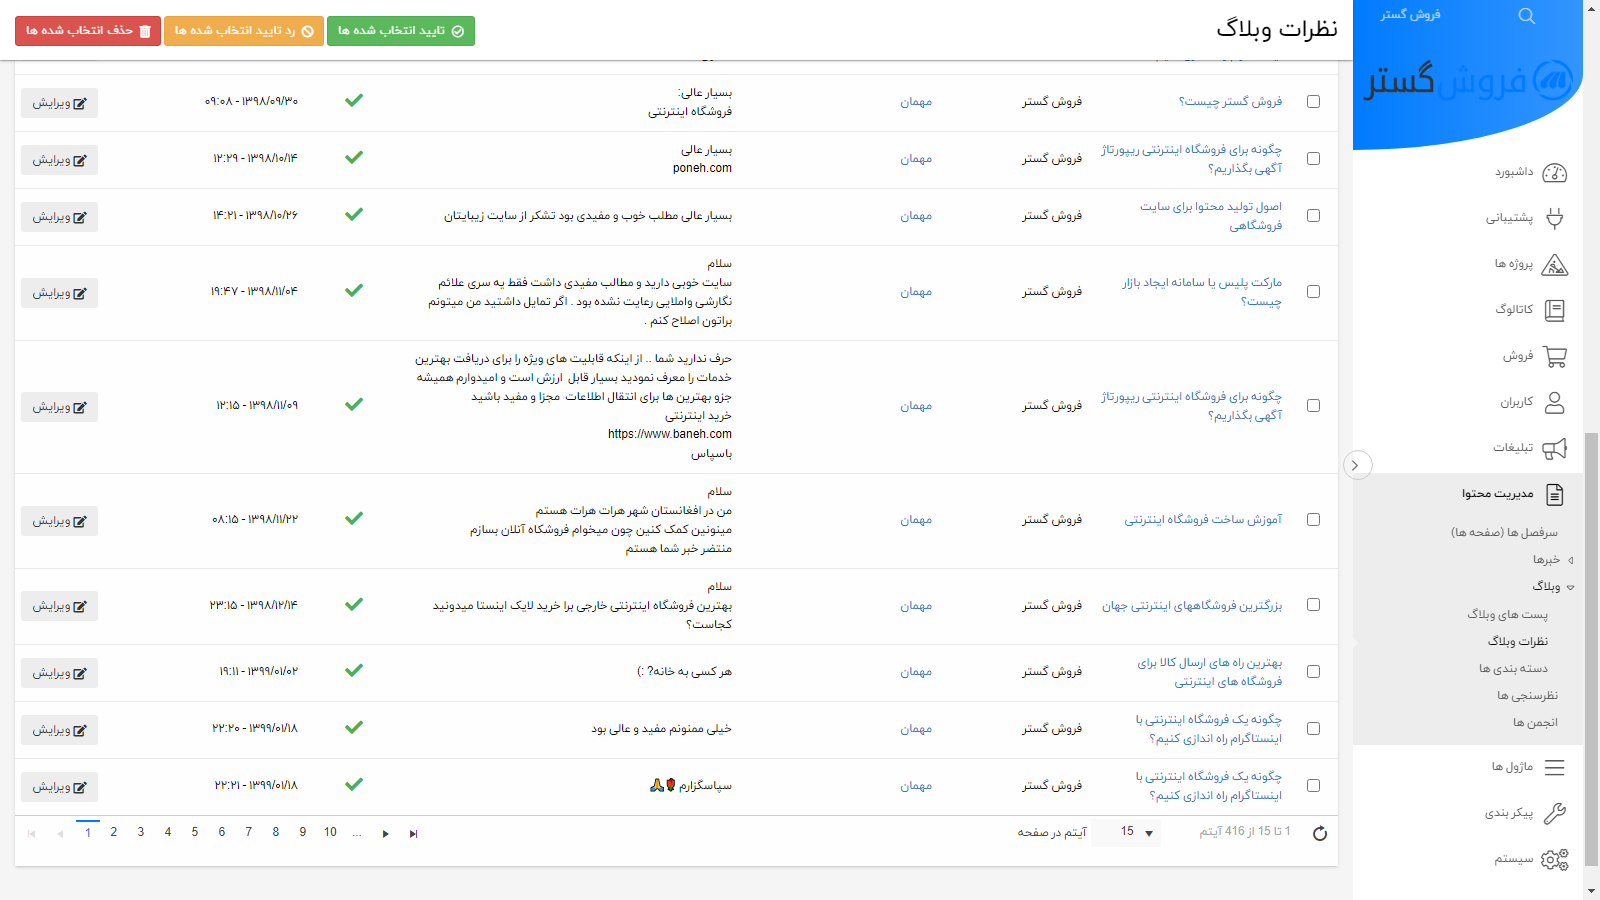Click the فروش shopping cart icon
This screenshot has width=1600, height=900.
coord(1554,356)
